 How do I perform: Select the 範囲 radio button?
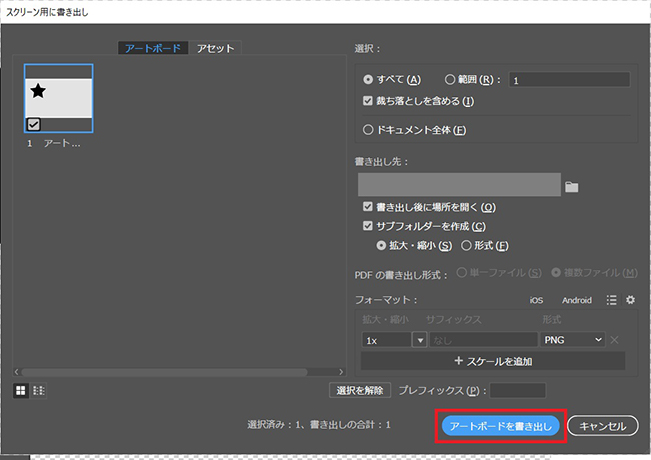pos(451,79)
